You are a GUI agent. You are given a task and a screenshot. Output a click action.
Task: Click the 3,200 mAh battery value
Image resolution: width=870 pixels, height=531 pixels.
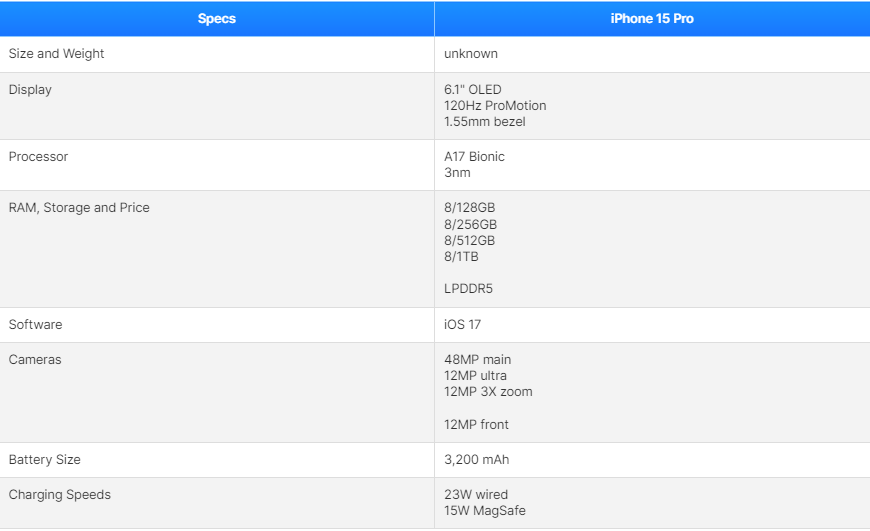point(476,459)
